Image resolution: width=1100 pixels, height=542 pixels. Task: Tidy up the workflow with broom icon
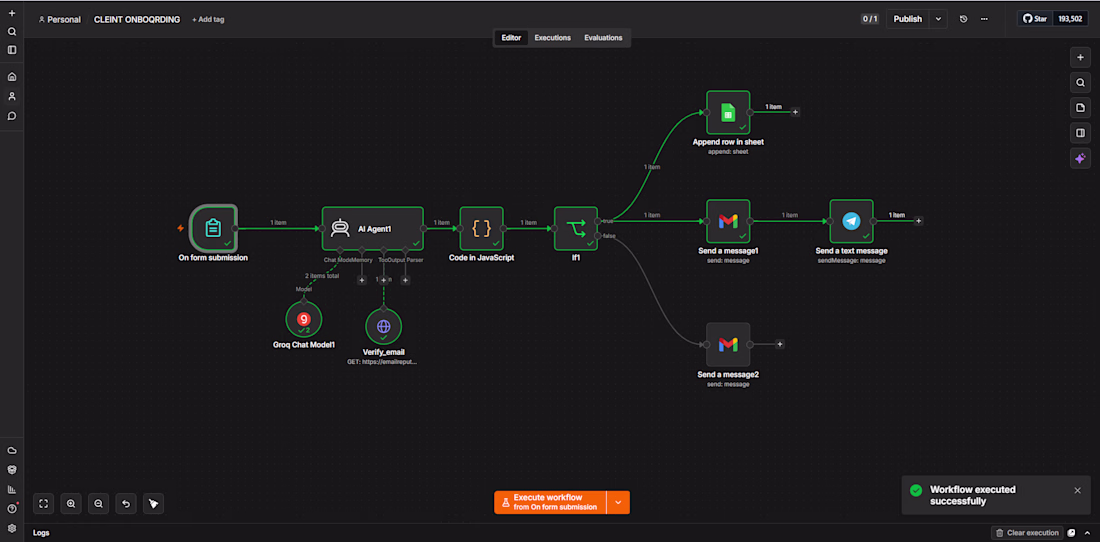click(x=153, y=503)
